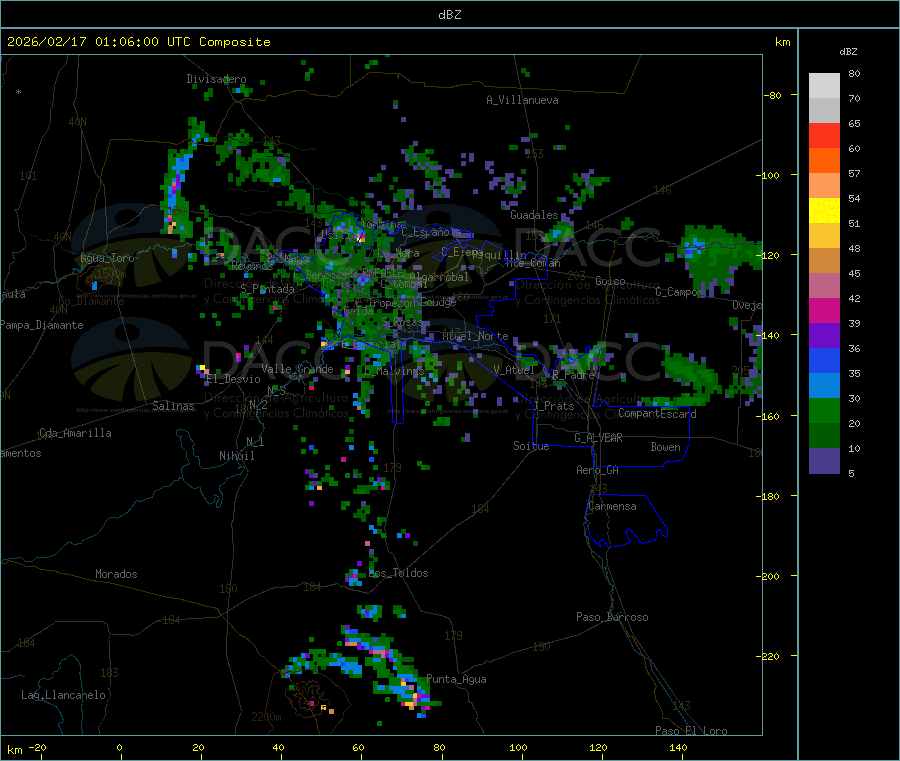
Task: Click the white 70-80 dBZ color swatch
Action: click(824, 86)
